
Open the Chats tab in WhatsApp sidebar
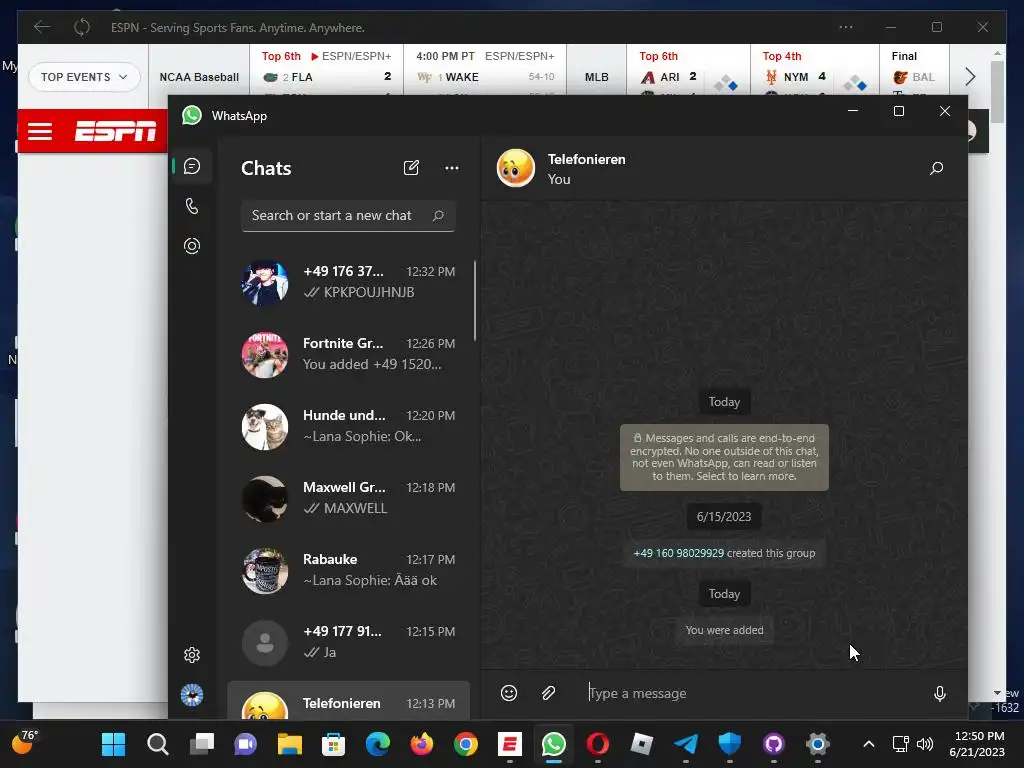pos(192,167)
